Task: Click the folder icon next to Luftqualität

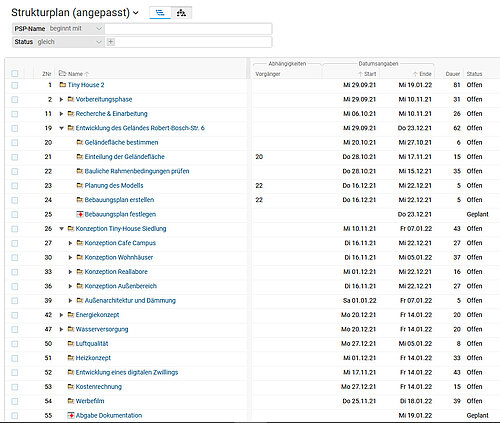Action: pyautogui.click(x=70, y=343)
